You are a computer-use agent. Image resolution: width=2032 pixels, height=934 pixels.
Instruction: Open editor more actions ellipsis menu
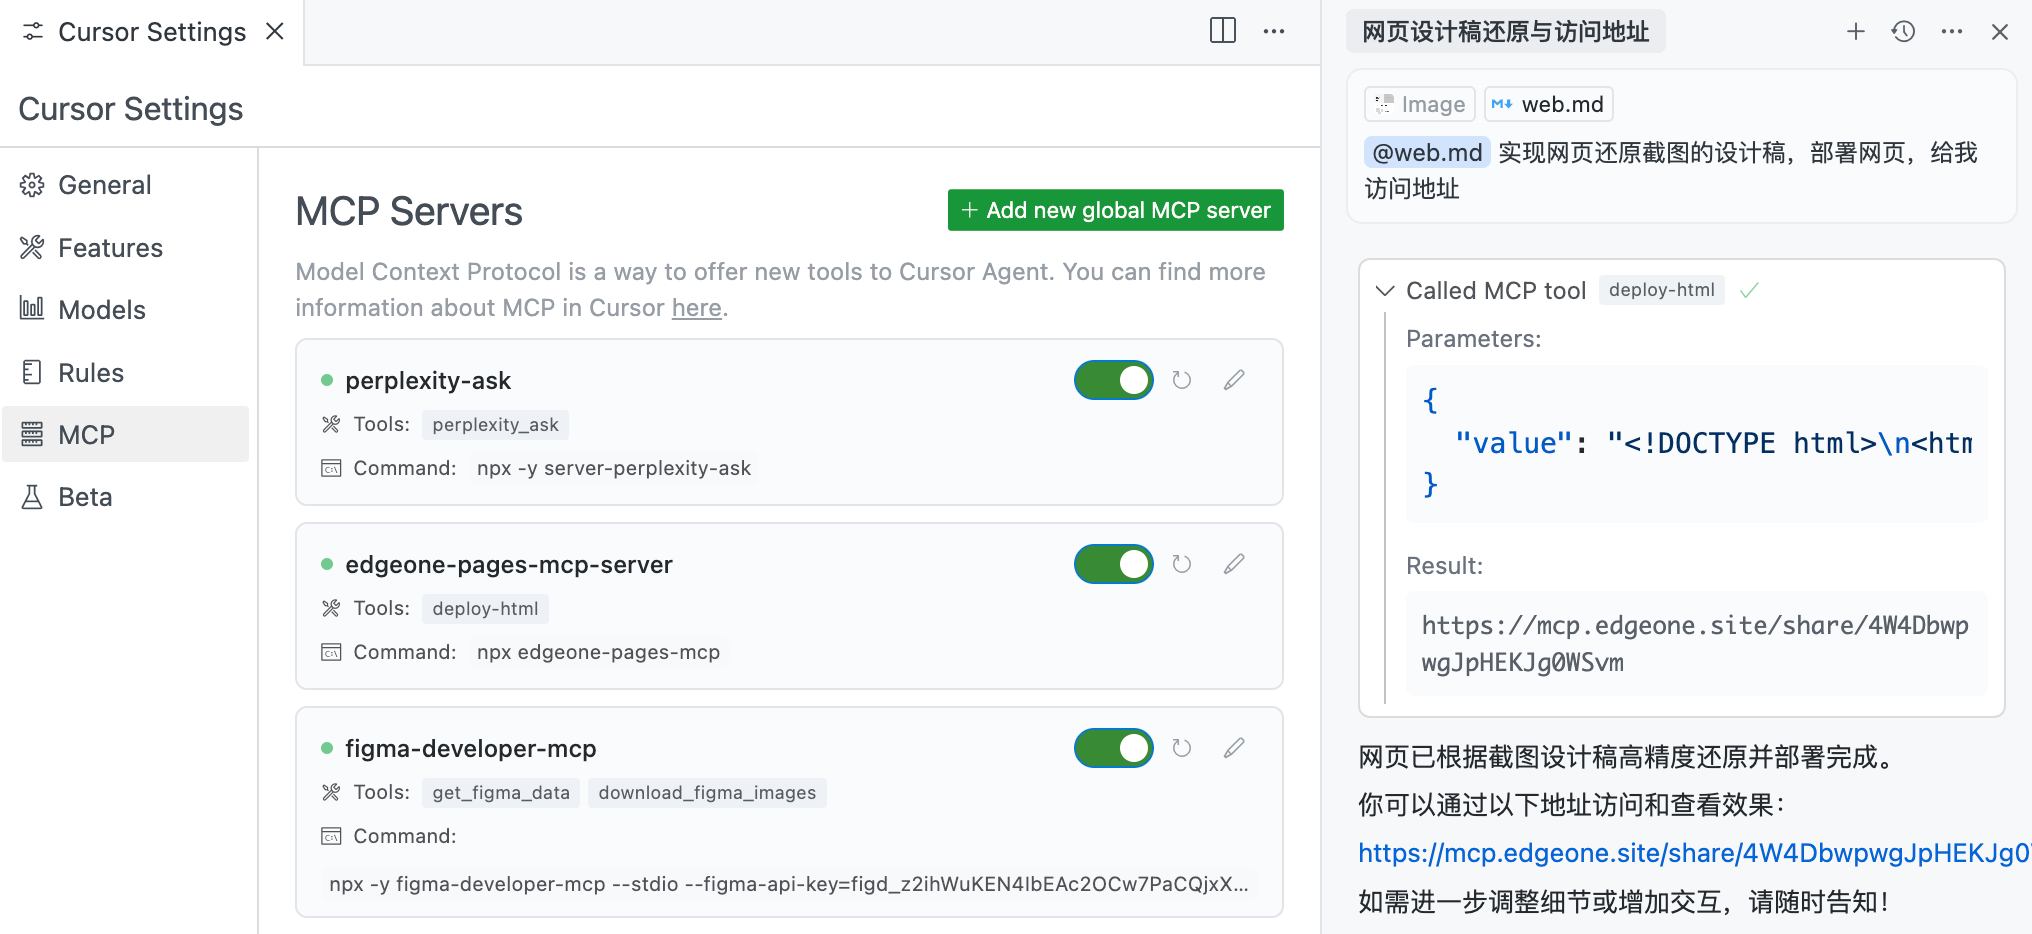pos(1273,31)
